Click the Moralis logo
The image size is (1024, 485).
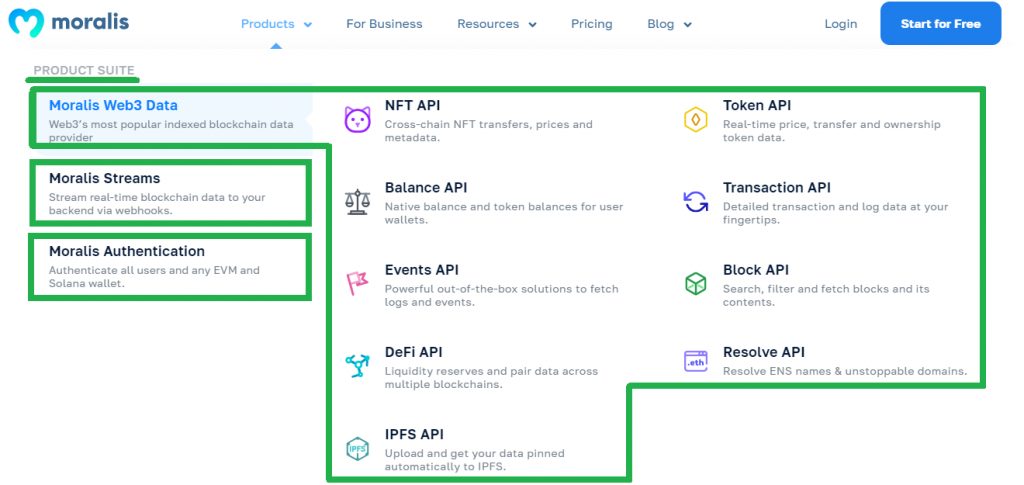69,23
